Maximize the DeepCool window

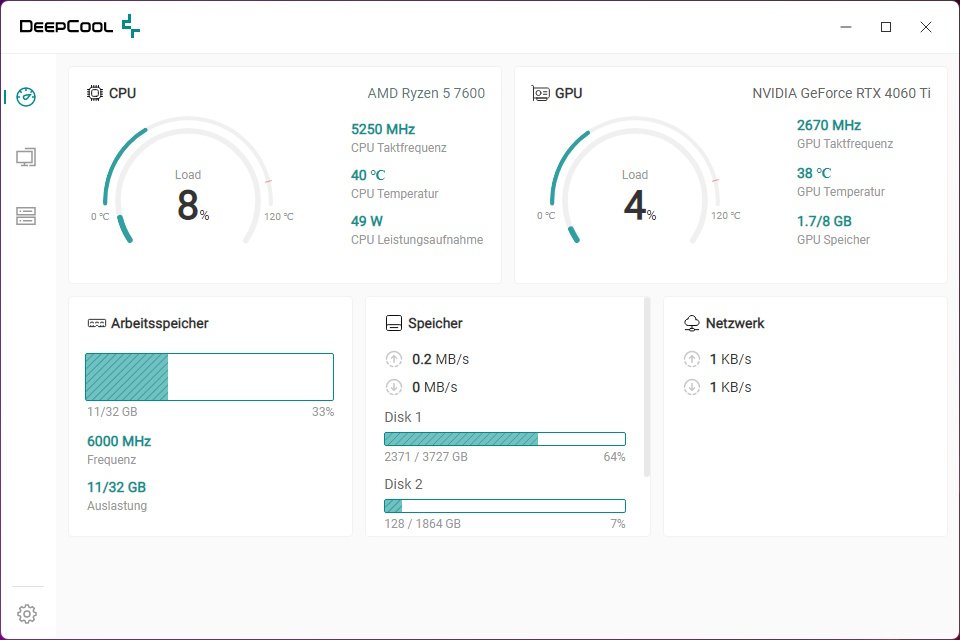(x=885, y=27)
